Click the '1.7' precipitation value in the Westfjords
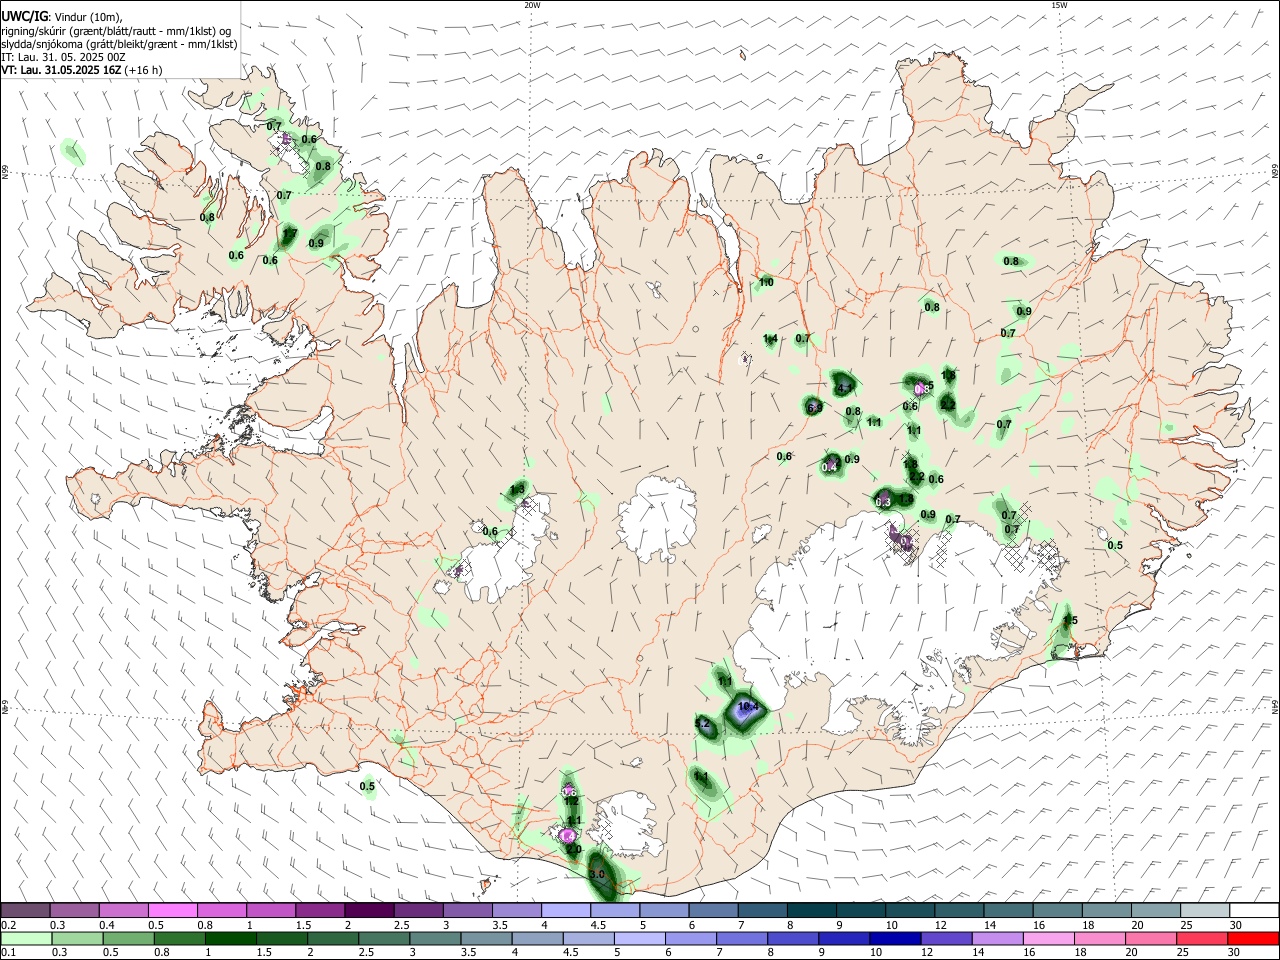 [289, 235]
